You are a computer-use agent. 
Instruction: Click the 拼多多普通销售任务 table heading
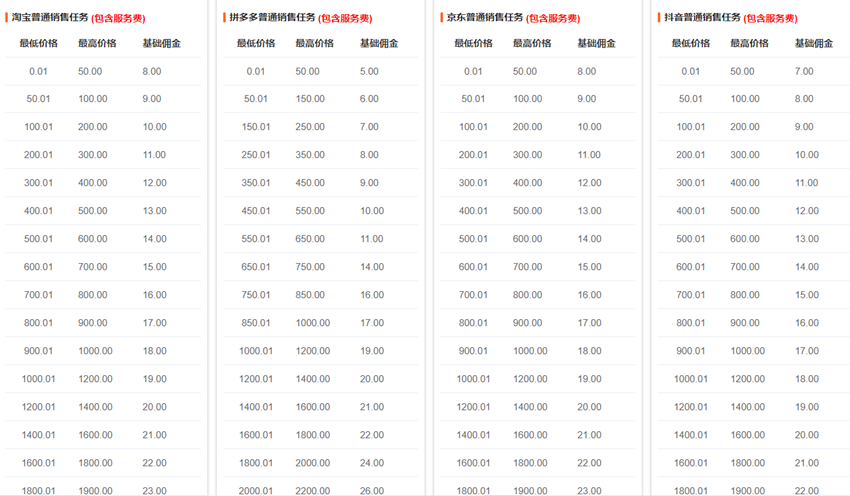click(272, 17)
